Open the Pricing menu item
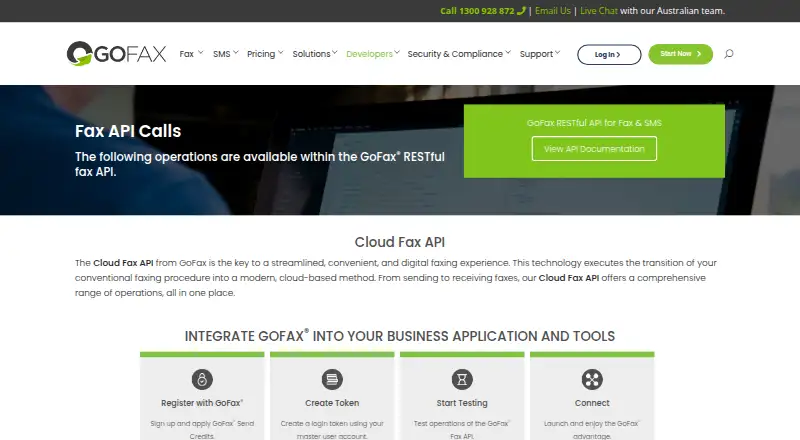Screen dimensions: 800x440 coord(261,54)
